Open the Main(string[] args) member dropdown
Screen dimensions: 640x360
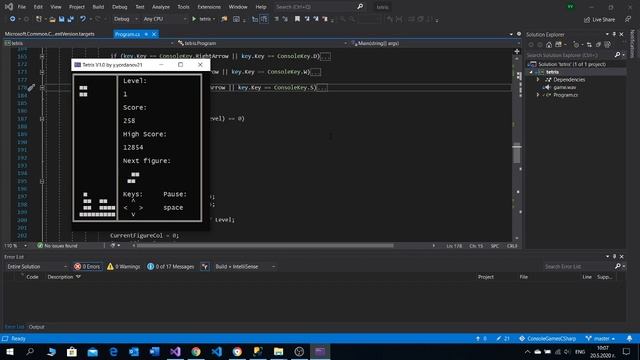pos(435,43)
